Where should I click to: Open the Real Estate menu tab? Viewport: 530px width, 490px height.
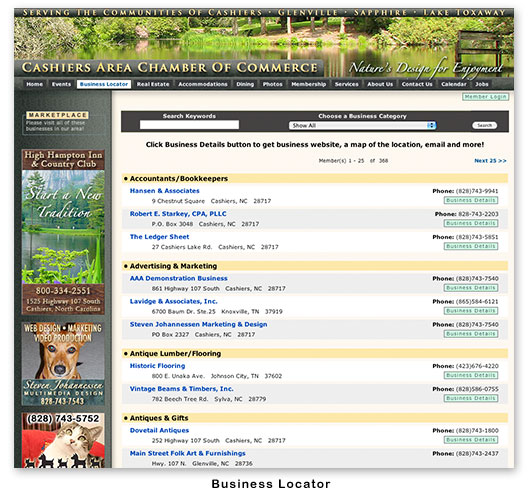point(153,84)
